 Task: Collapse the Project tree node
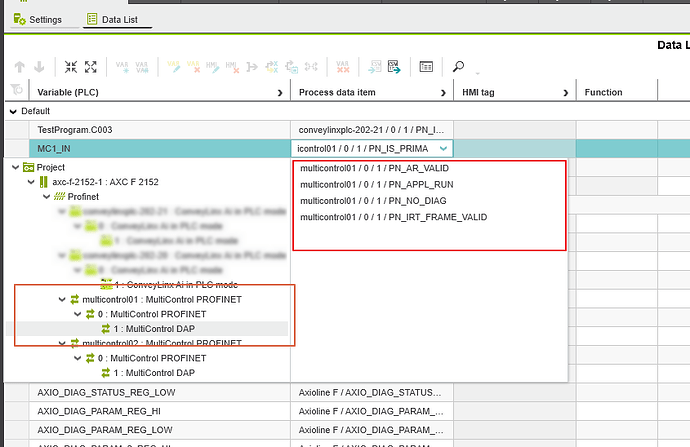click(14, 167)
